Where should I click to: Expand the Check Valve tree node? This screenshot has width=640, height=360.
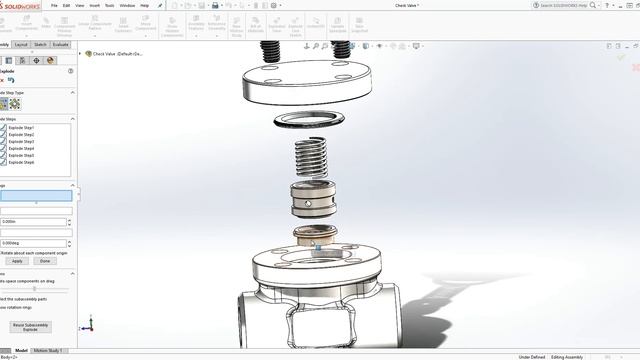80,53
